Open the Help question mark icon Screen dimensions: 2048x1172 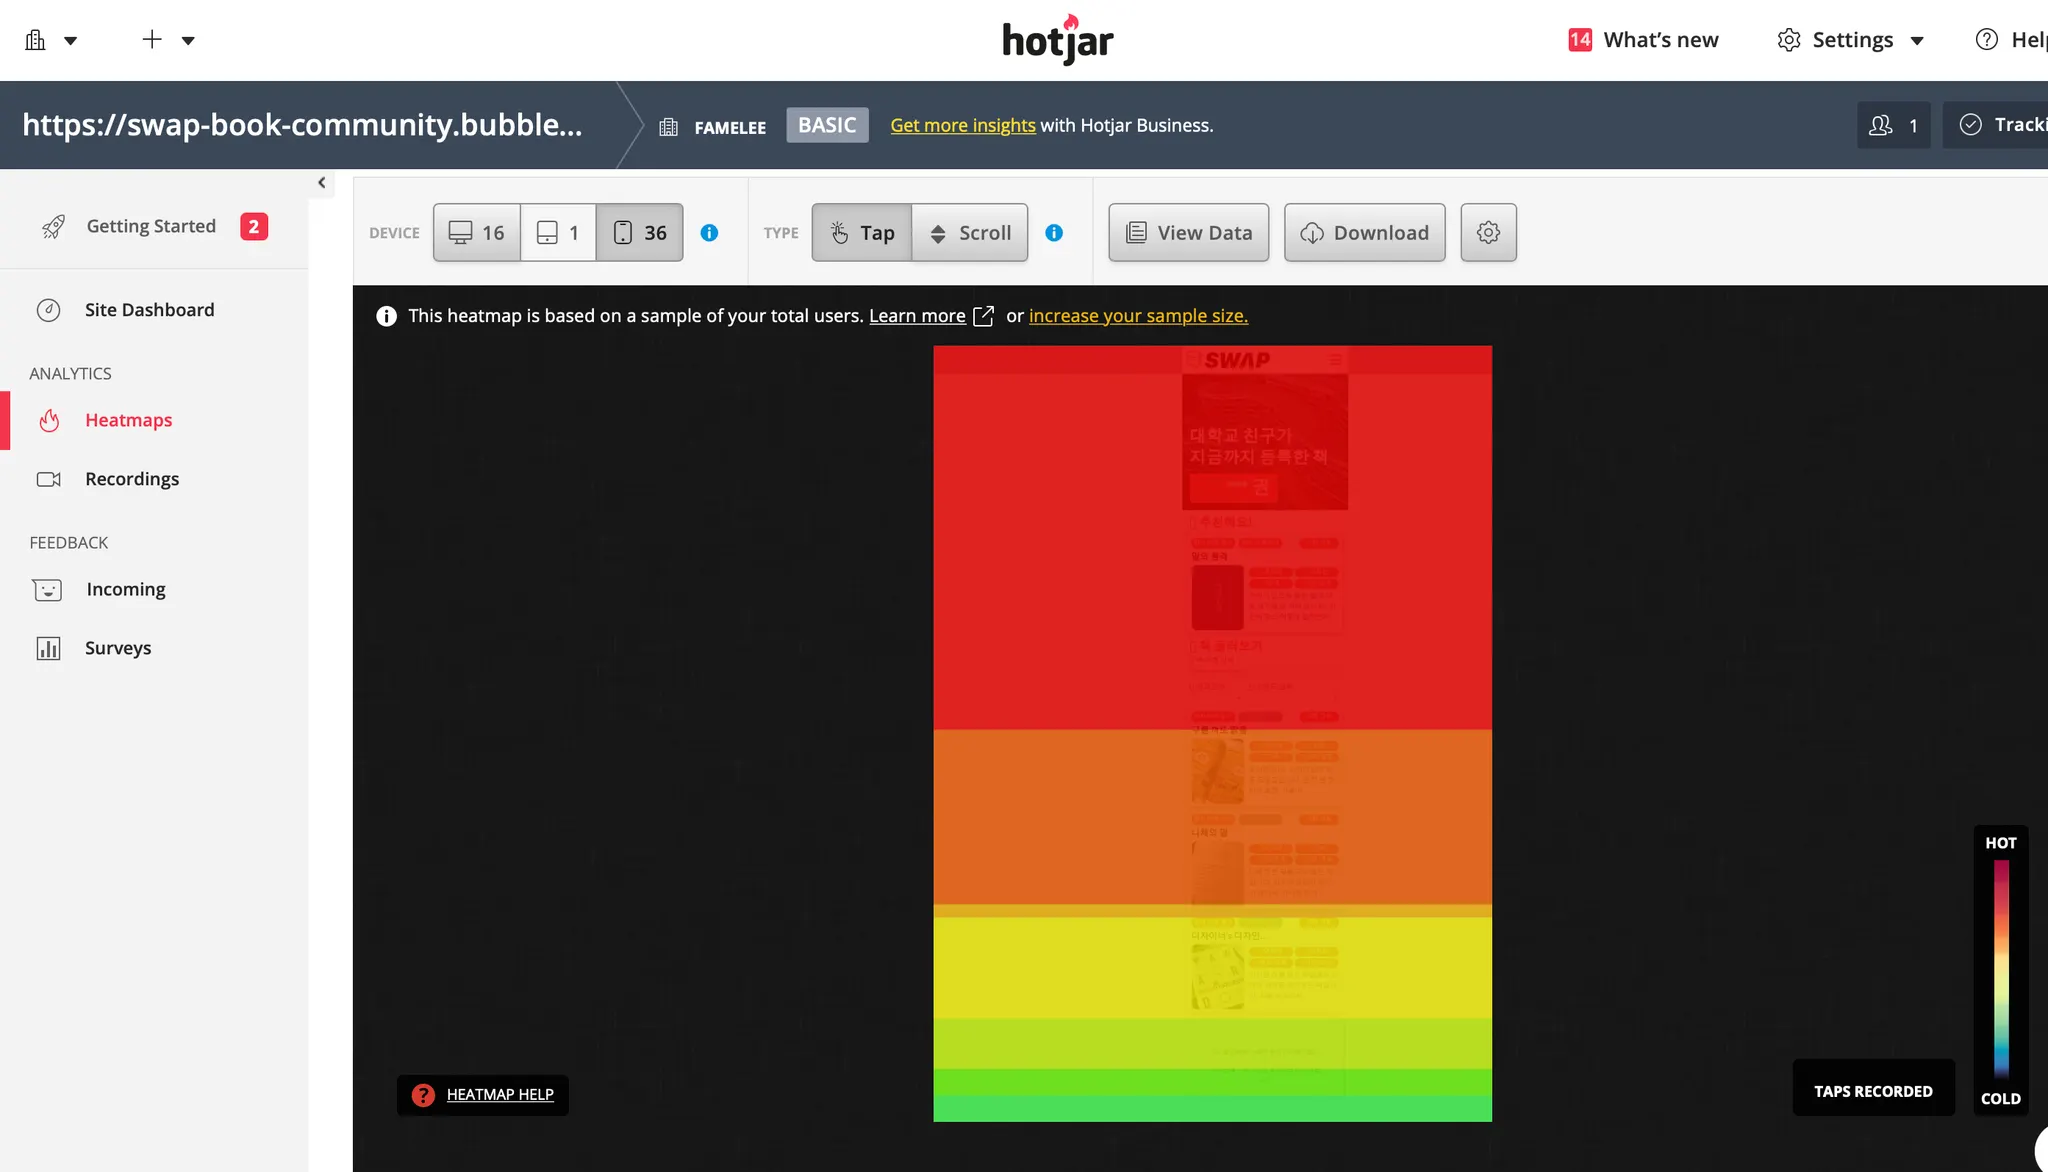tap(1987, 40)
